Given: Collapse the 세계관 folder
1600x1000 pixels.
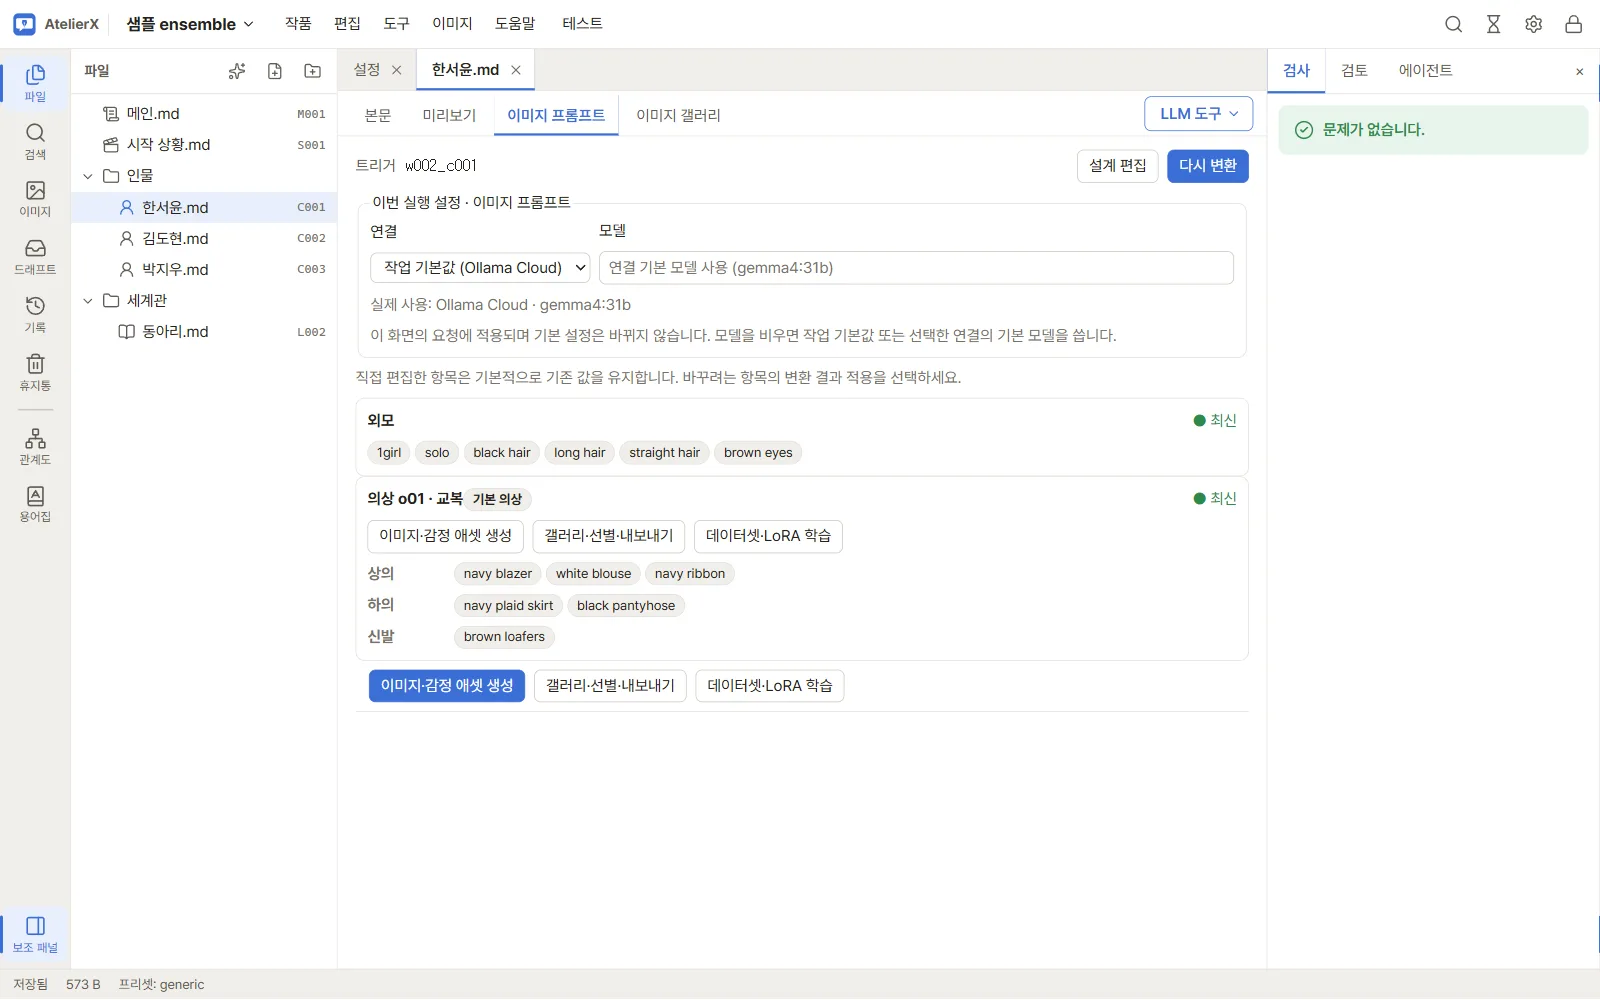Looking at the screenshot, I should (88, 301).
